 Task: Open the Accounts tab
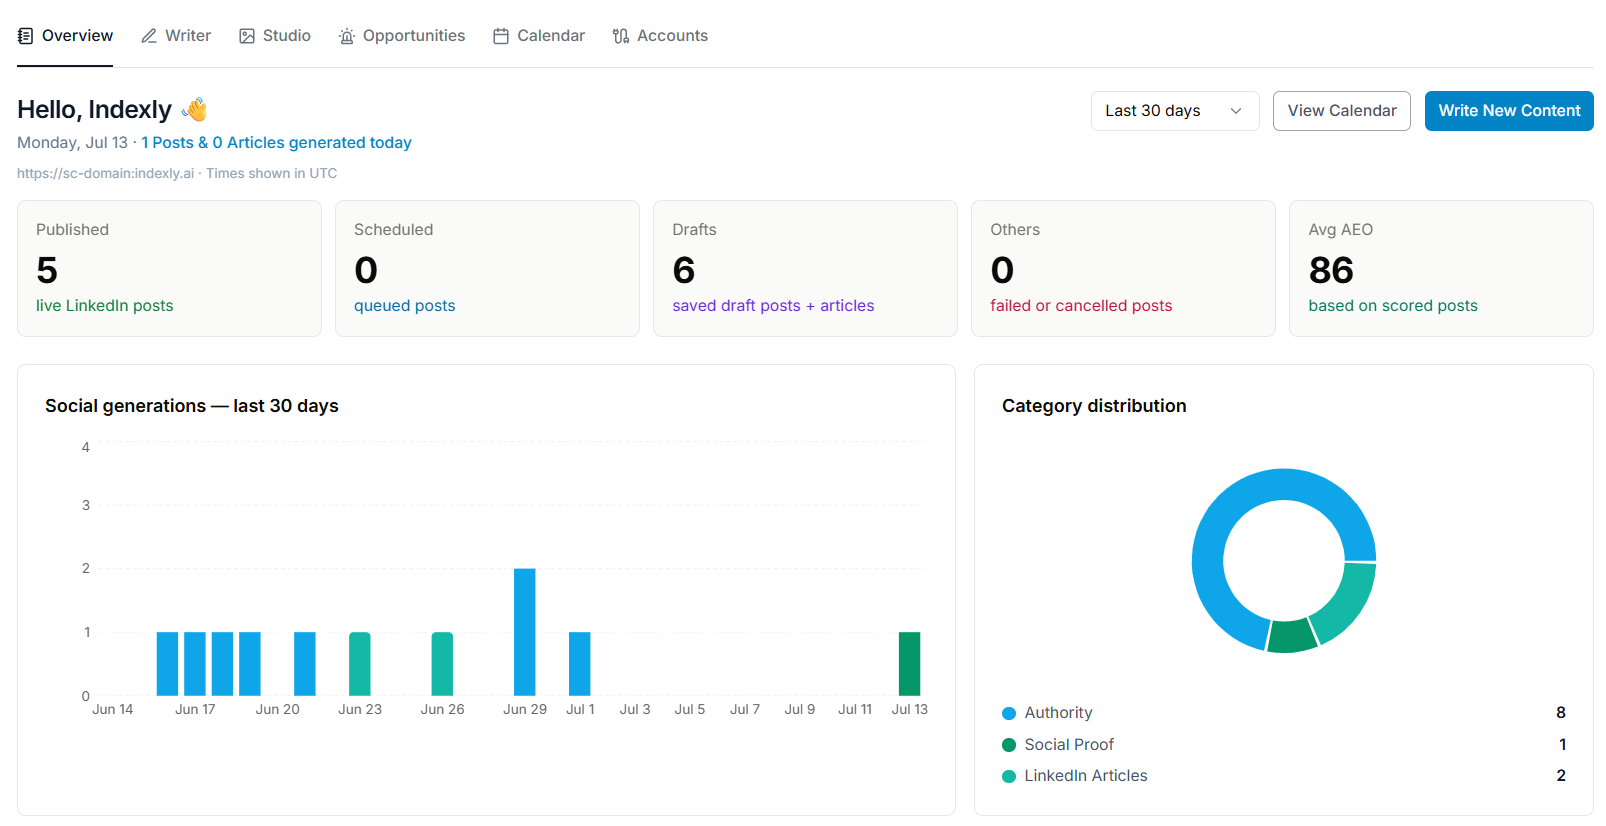[x=660, y=36]
